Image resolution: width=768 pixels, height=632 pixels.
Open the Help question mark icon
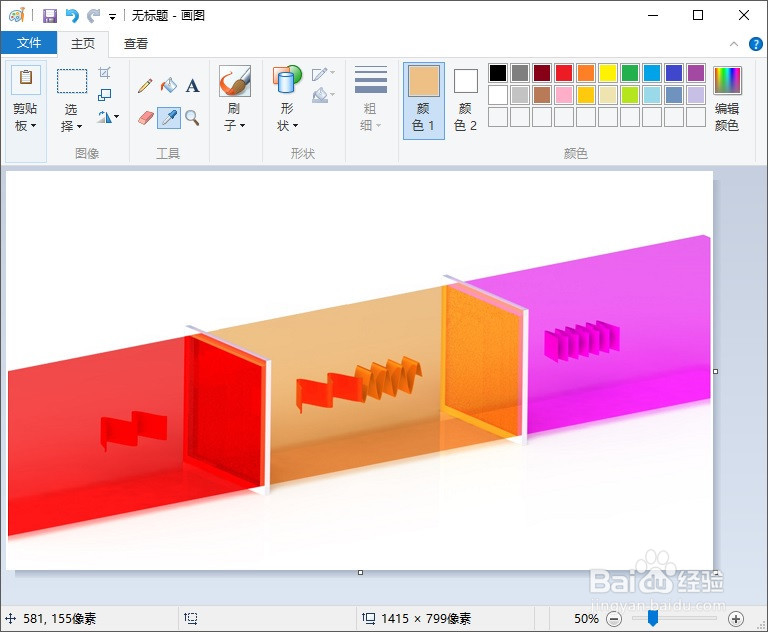[755, 44]
